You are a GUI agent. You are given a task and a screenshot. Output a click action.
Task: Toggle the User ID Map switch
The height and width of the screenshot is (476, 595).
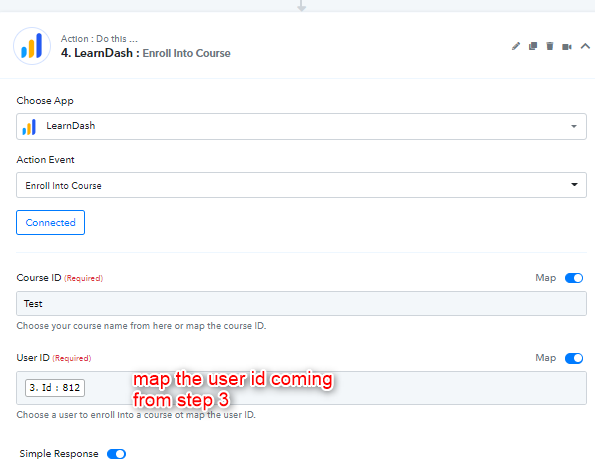574,358
